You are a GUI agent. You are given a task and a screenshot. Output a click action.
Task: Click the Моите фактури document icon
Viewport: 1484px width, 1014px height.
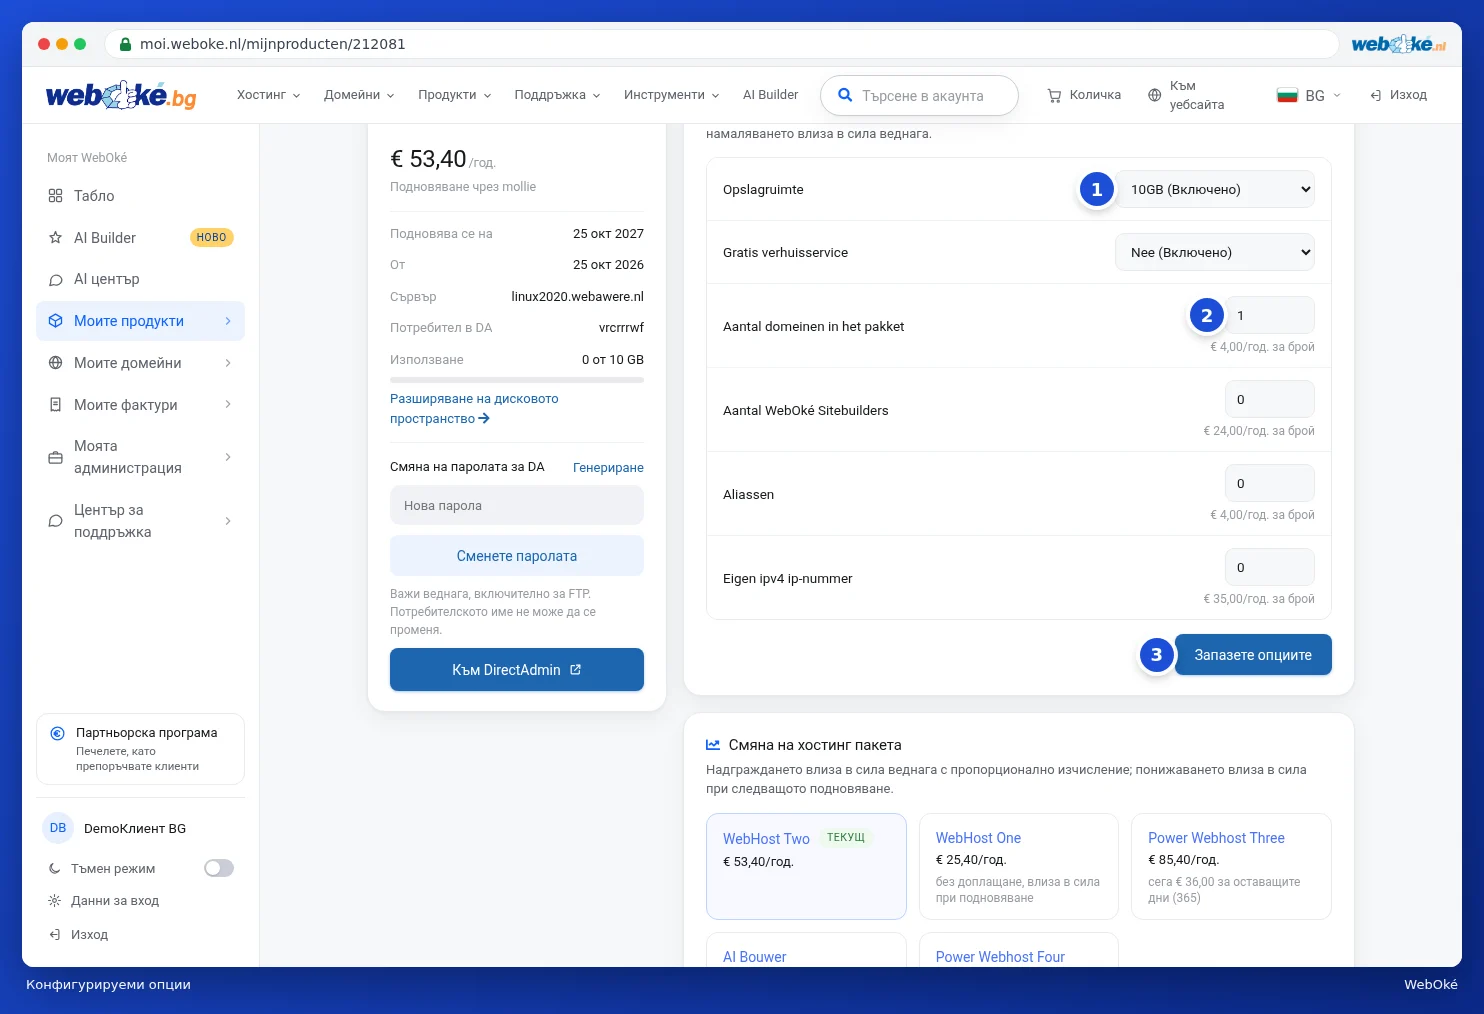tap(56, 405)
